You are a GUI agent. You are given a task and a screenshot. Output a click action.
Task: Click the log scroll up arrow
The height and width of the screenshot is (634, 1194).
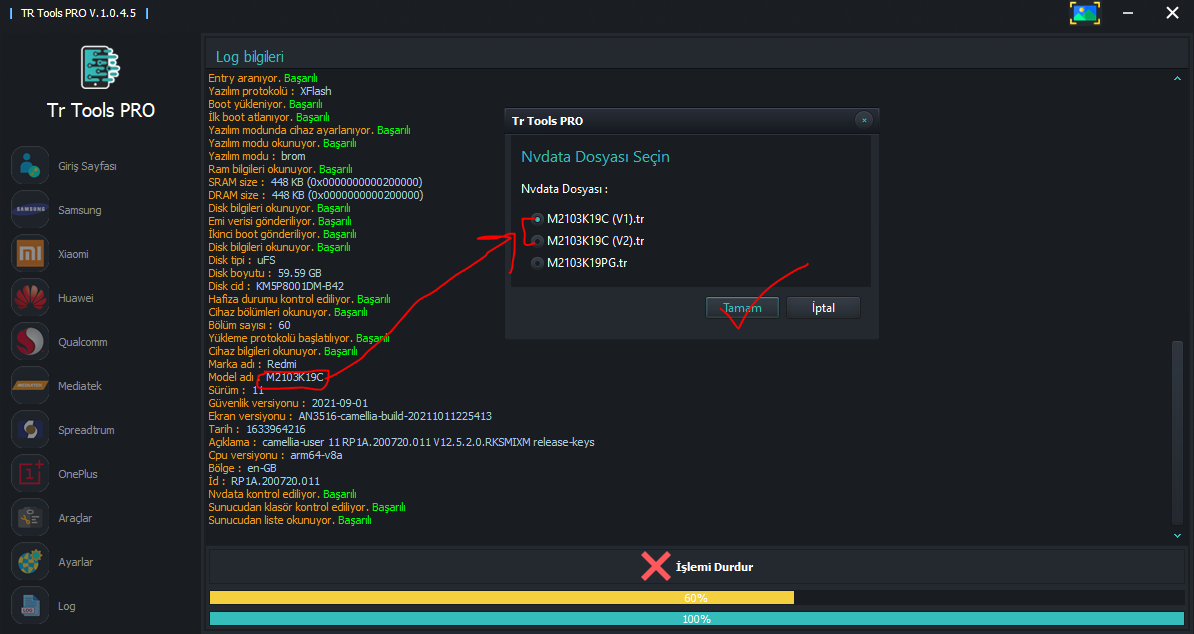pyautogui.click(x=1177, y=78)
